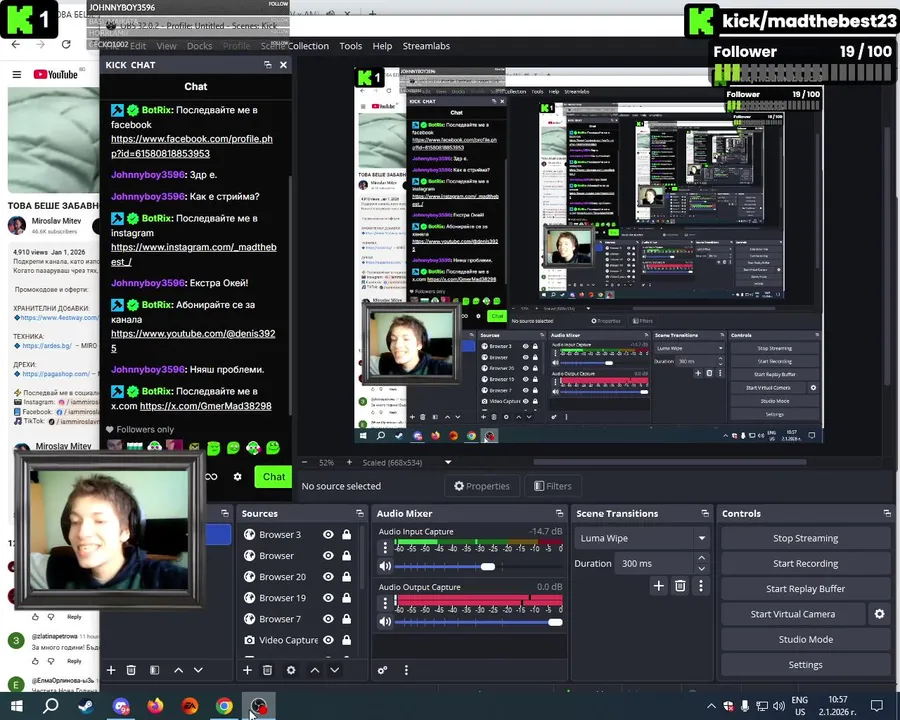The width and height of the screenshot is (900, 720).
Task: Move scene up with arrow icon
Action: click(179, 670)
